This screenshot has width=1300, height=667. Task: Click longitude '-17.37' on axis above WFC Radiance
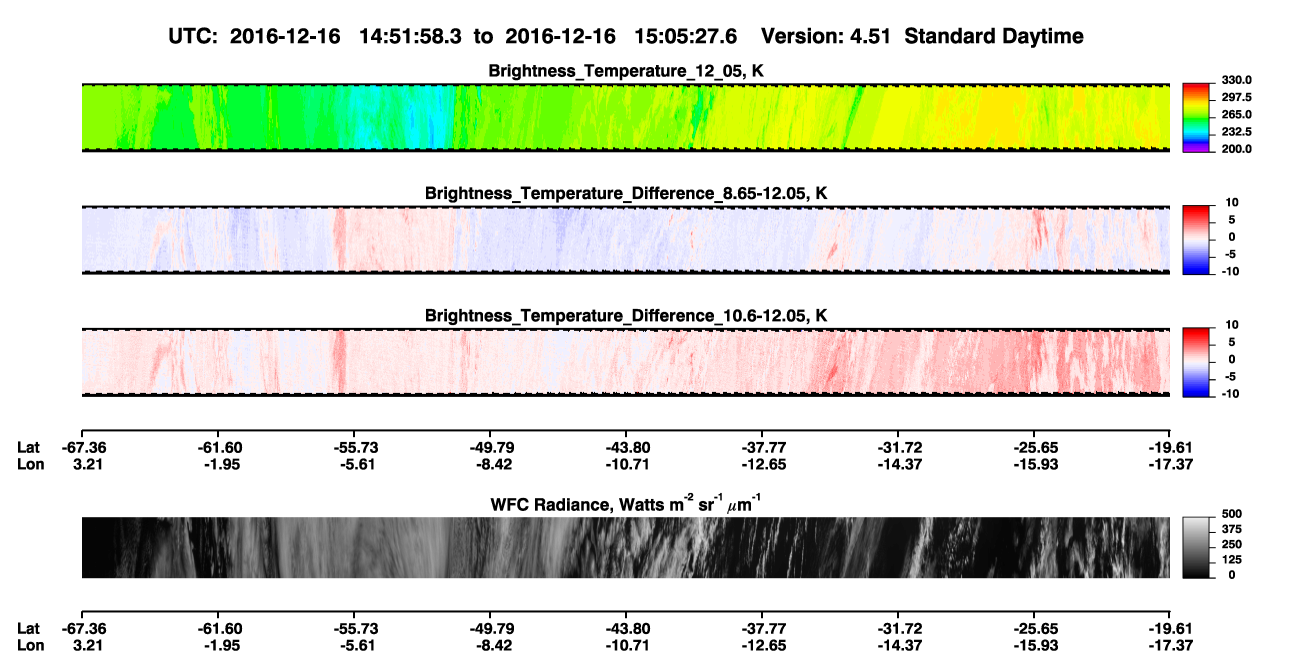click(x=1171, y=463)
